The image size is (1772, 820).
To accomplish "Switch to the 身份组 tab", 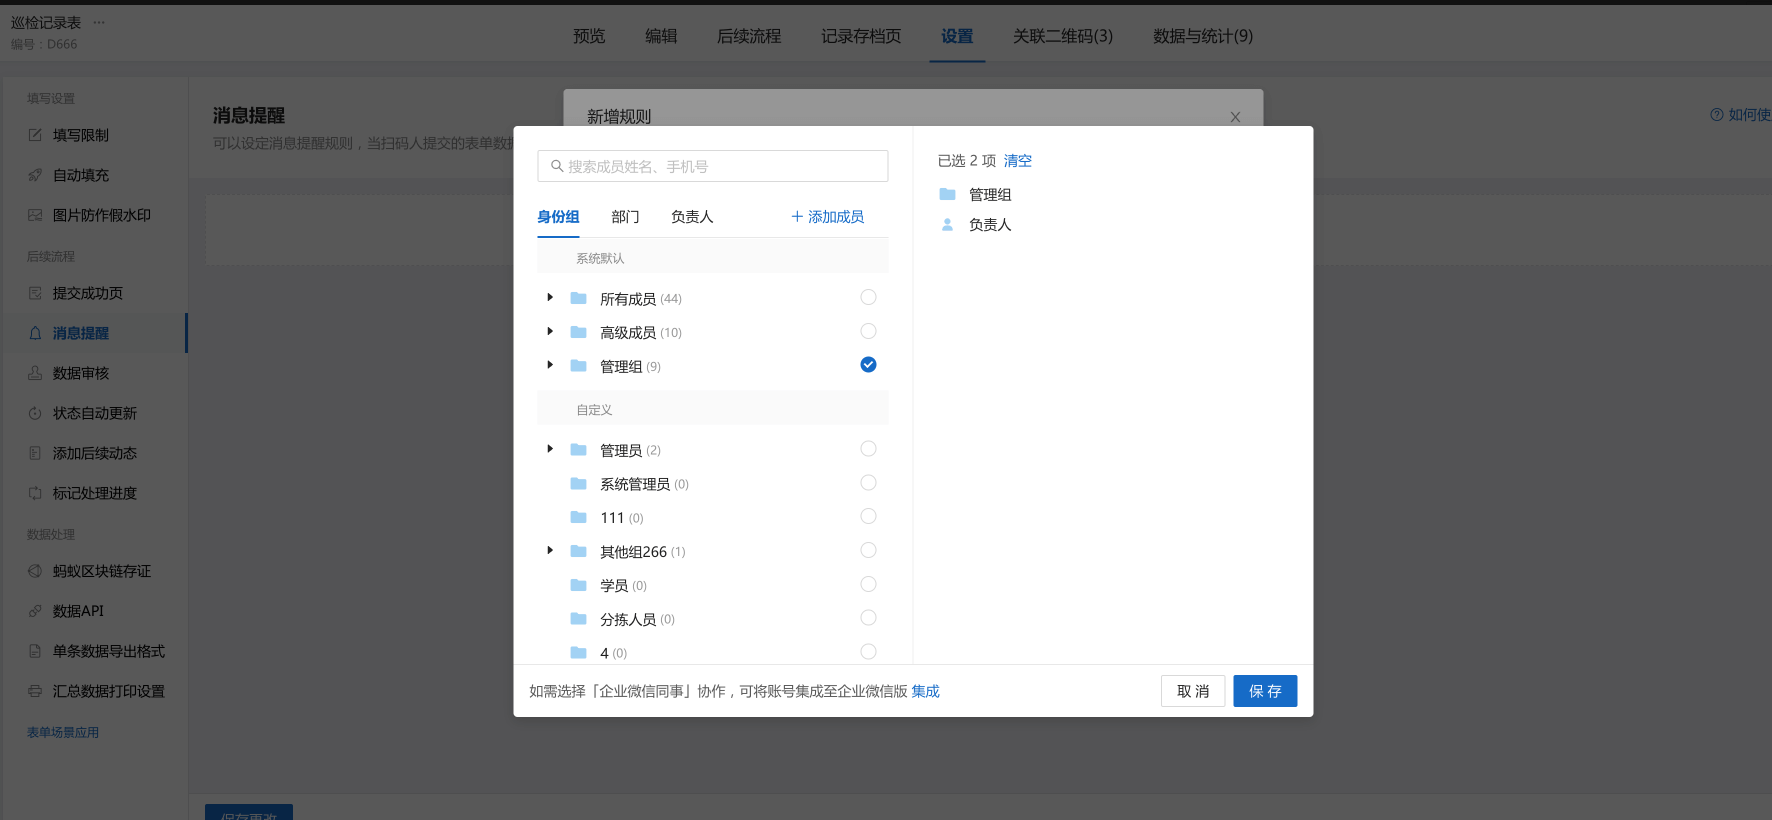I will click(558, 217).
